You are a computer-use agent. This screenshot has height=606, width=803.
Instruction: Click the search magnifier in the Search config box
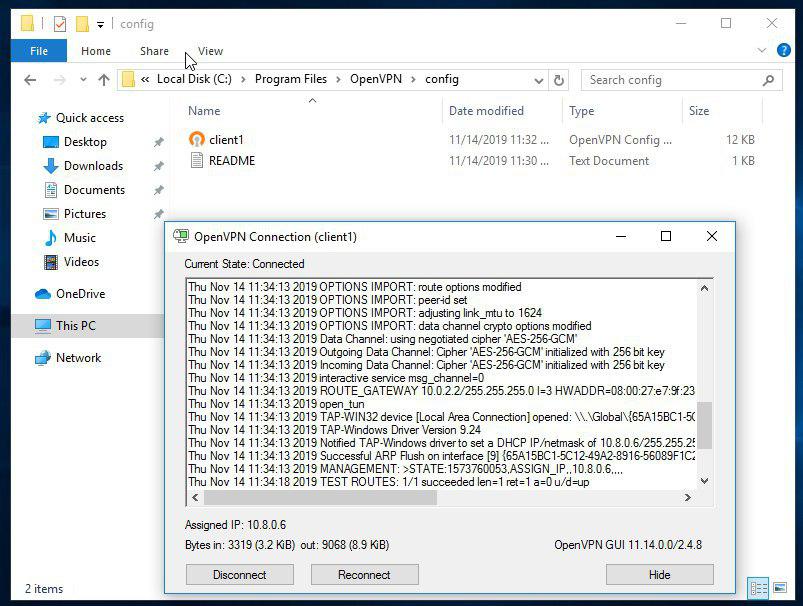[x=767, y=79]
